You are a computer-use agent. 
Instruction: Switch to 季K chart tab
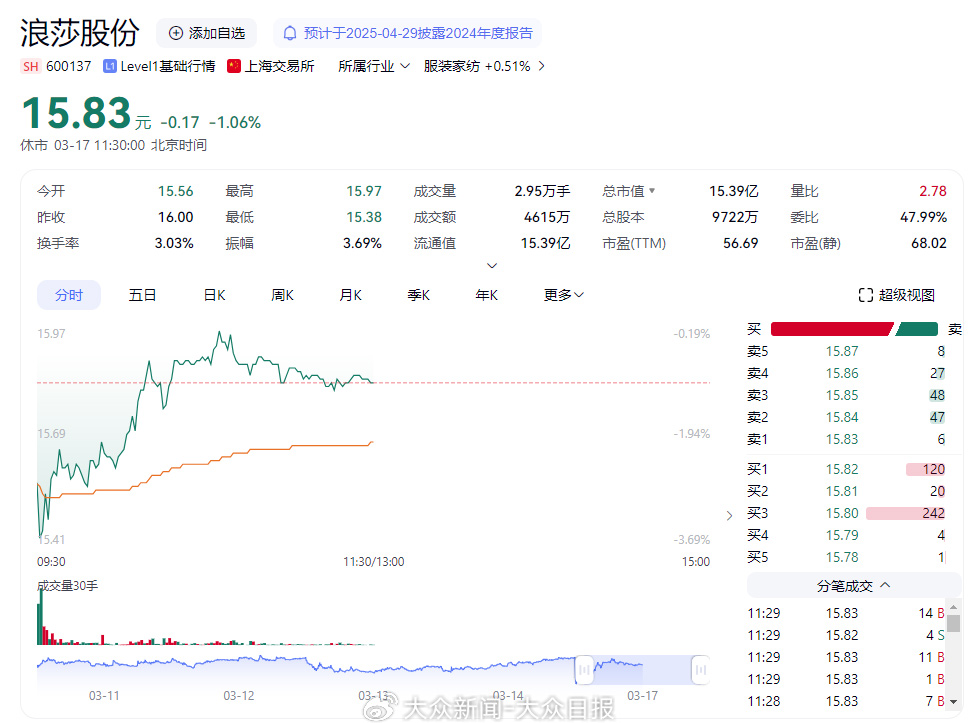pyautogui.click(x=418, y=295)
